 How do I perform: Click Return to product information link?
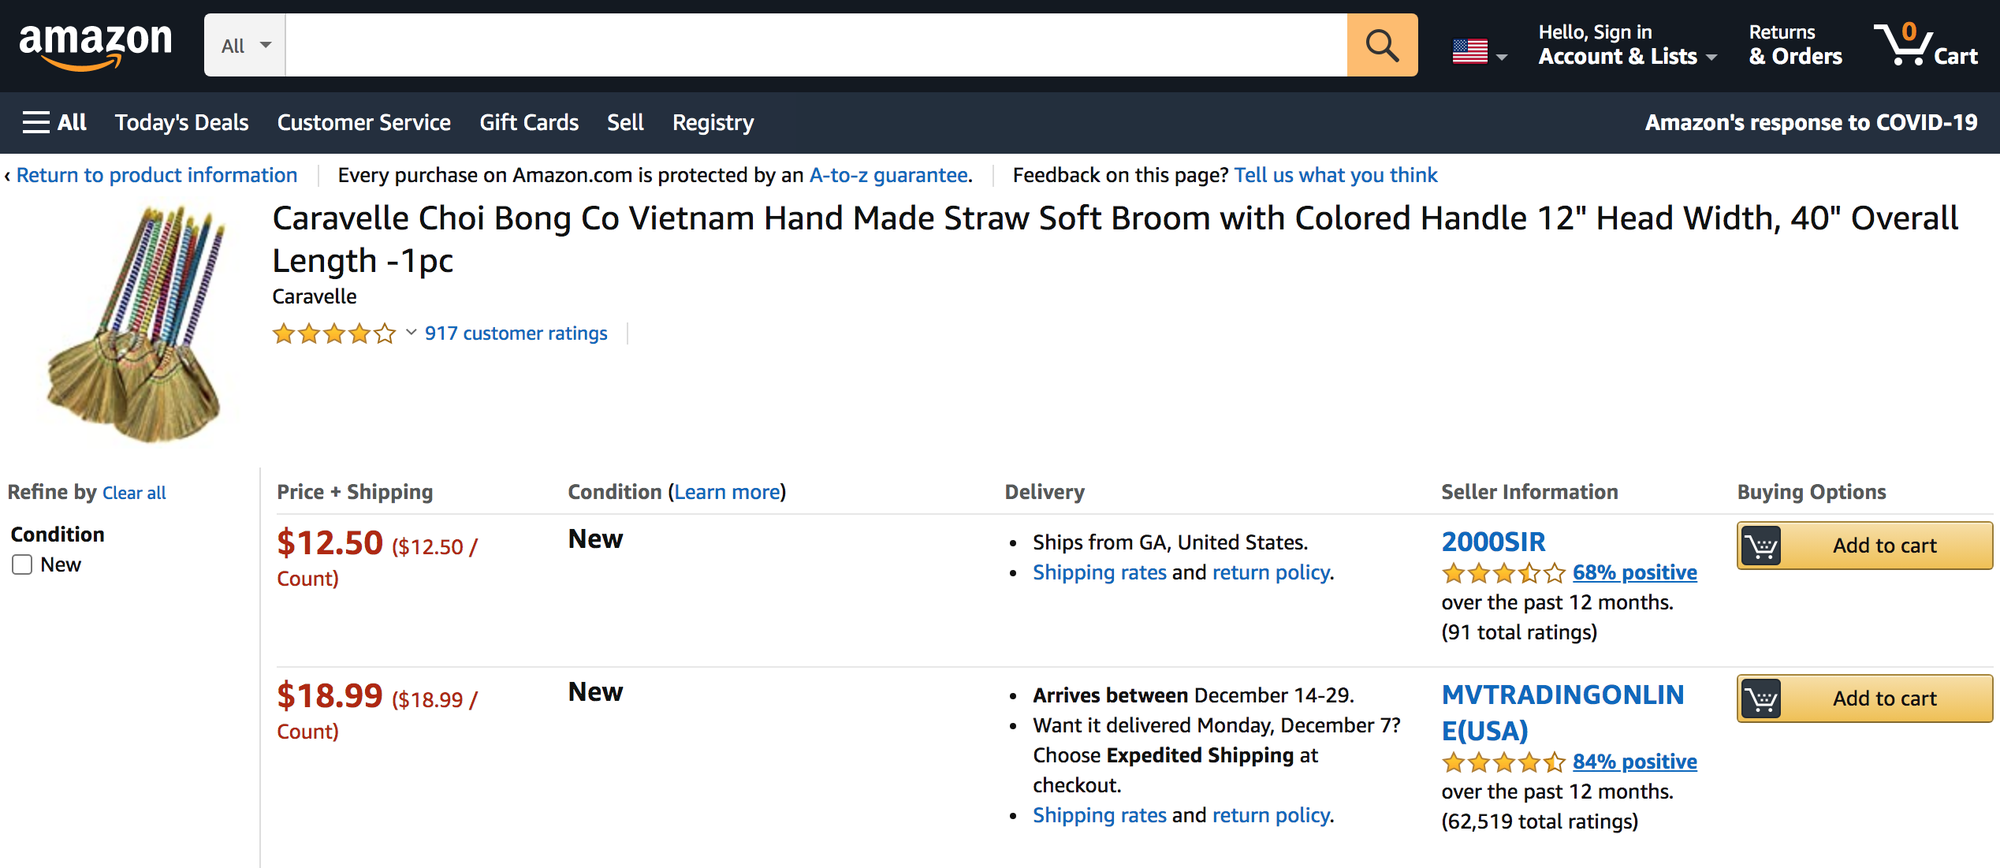(156, 175)
